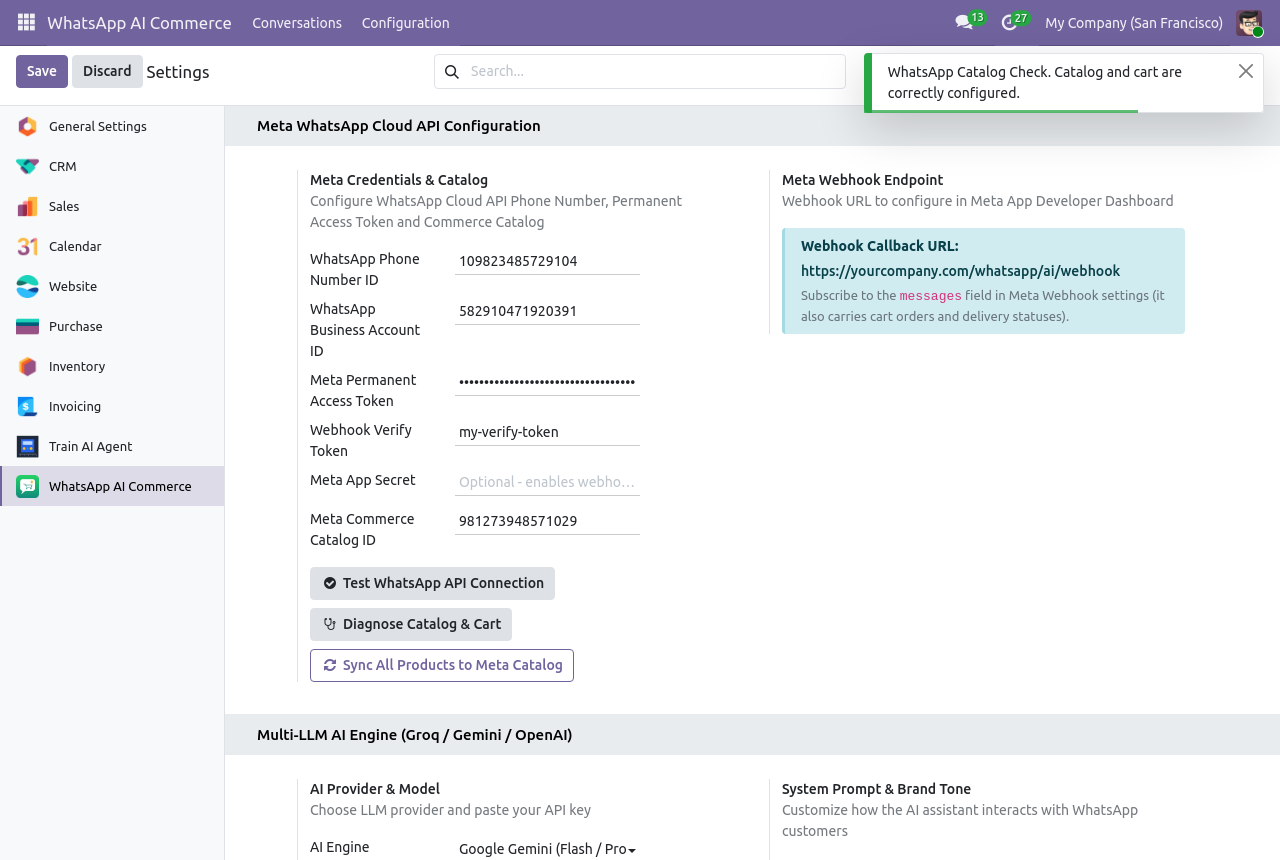Screen dimensions: 1280x860
Task: Edit the Meta Commerce Catalog ID field
Action: click(547, 521)
